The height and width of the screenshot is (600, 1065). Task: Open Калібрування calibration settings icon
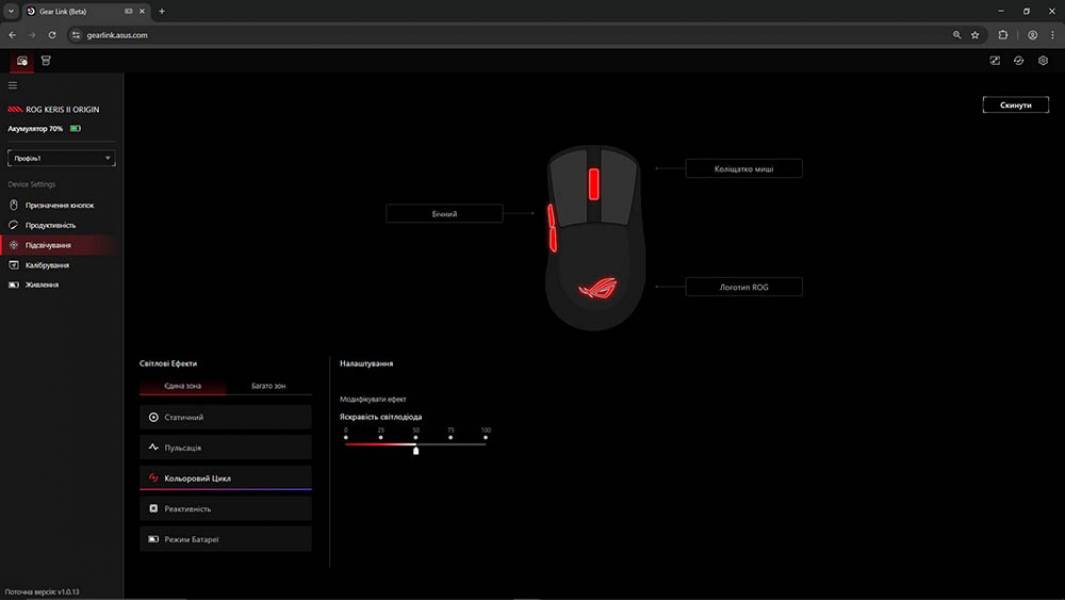pyautogui.click(x=14, y=264)
